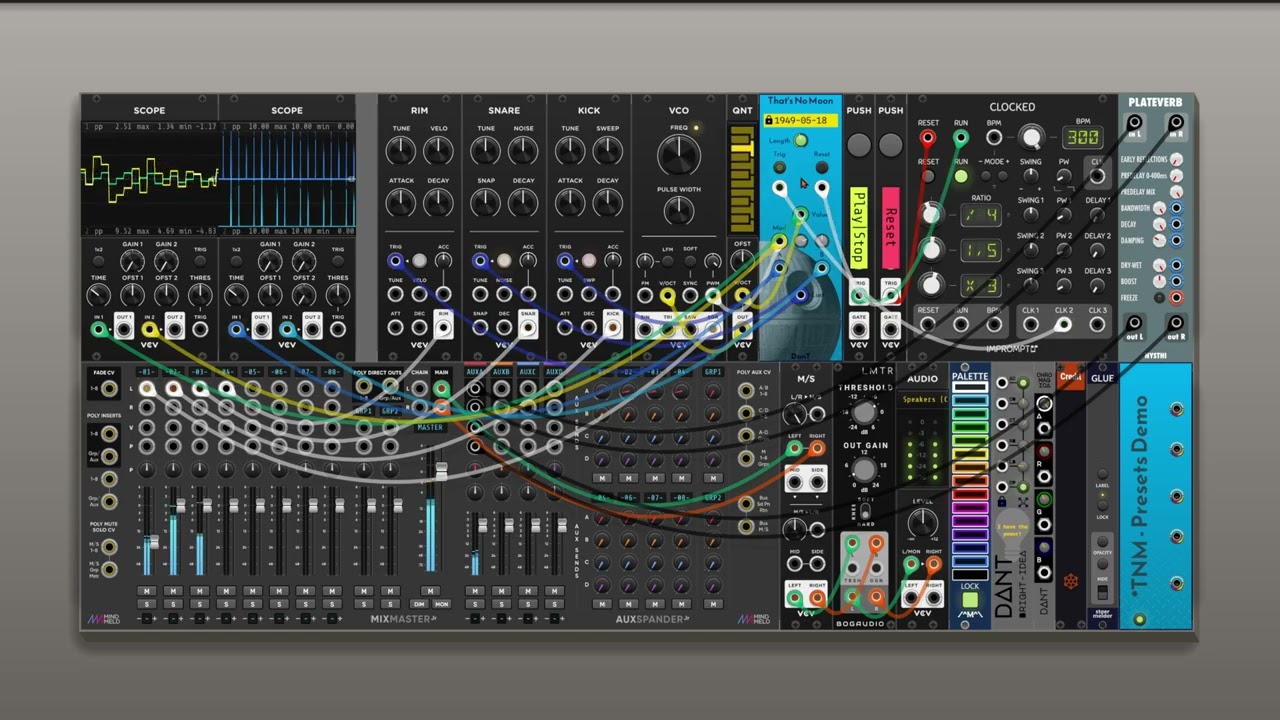Click the KICK module SWEEP knob

point(607,150)
